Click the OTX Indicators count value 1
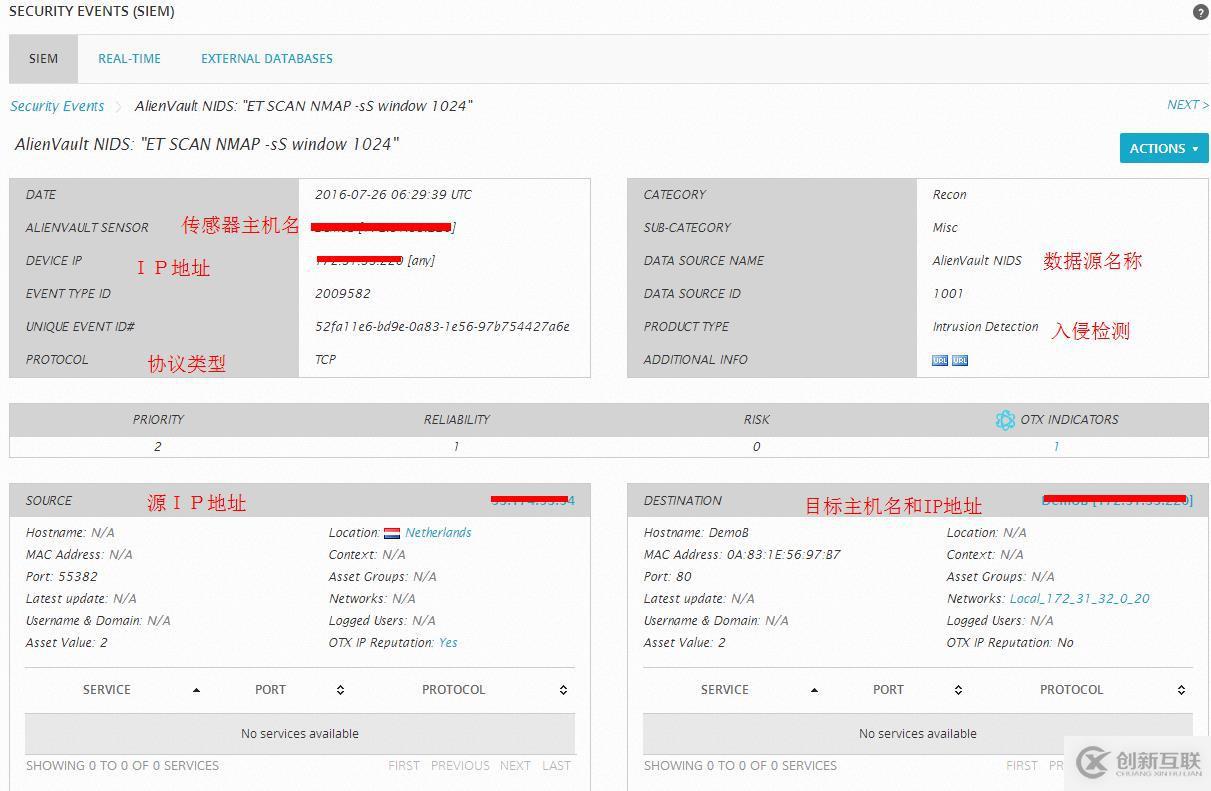Viewport: 1211px width, 791px height. pyautogui.click(x=1056, y=447)
